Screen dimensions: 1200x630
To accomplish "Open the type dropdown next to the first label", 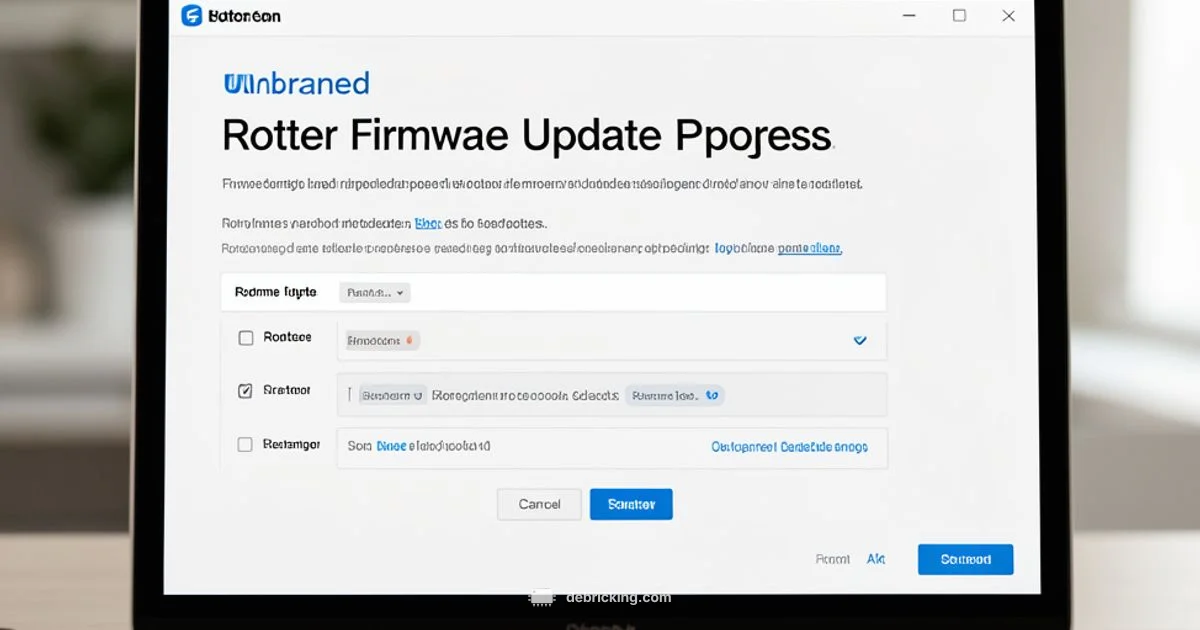I will [373, 292].
